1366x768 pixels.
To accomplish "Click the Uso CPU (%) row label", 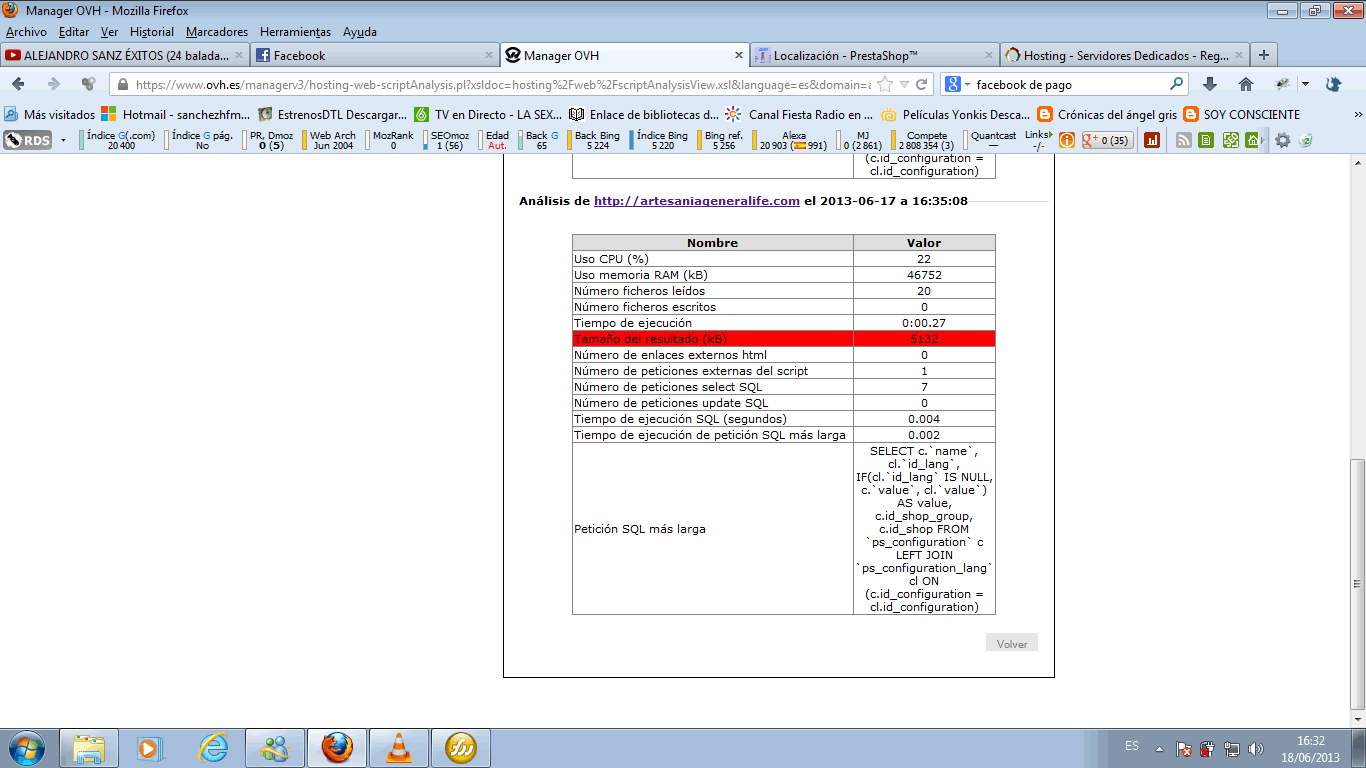I will [611, 259].
